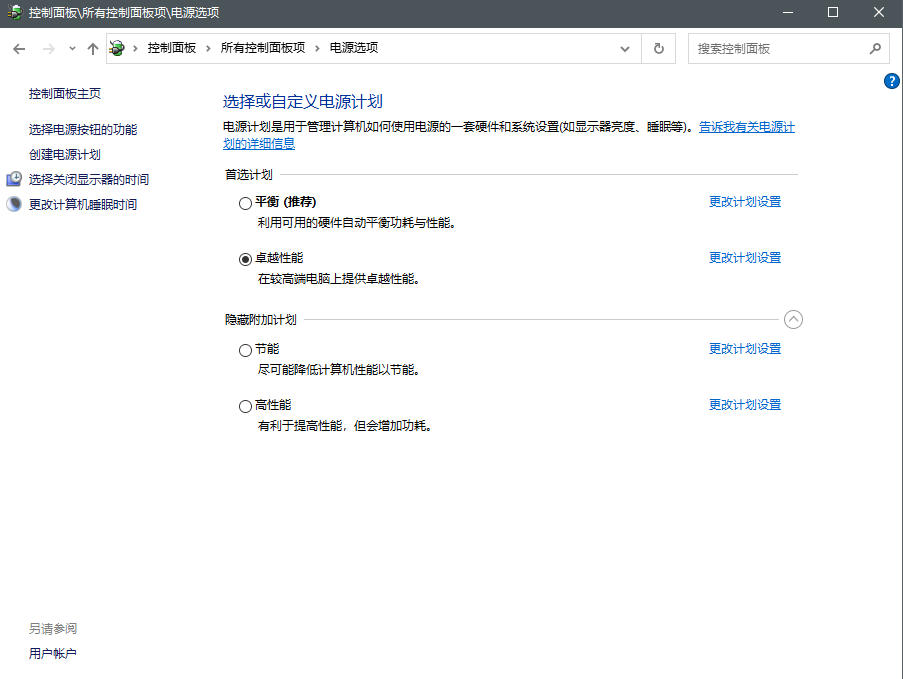
Task: Choose the 高性能 power plan option
Action: click(245, 406)
